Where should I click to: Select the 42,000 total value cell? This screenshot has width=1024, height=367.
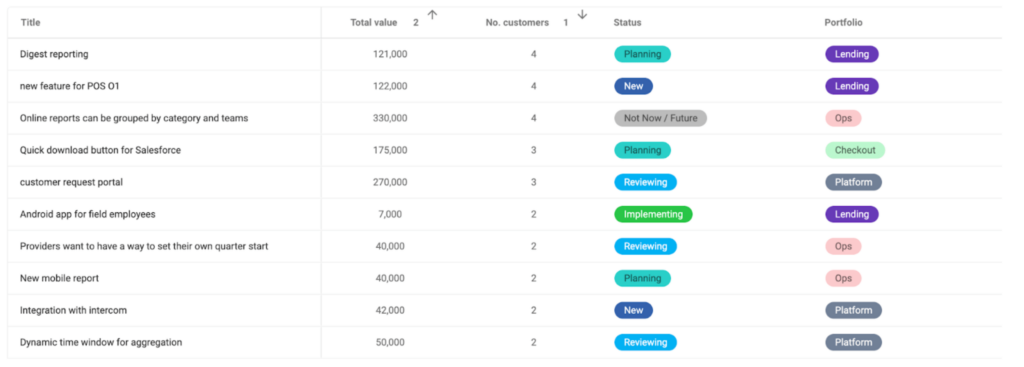click(390, 310)
